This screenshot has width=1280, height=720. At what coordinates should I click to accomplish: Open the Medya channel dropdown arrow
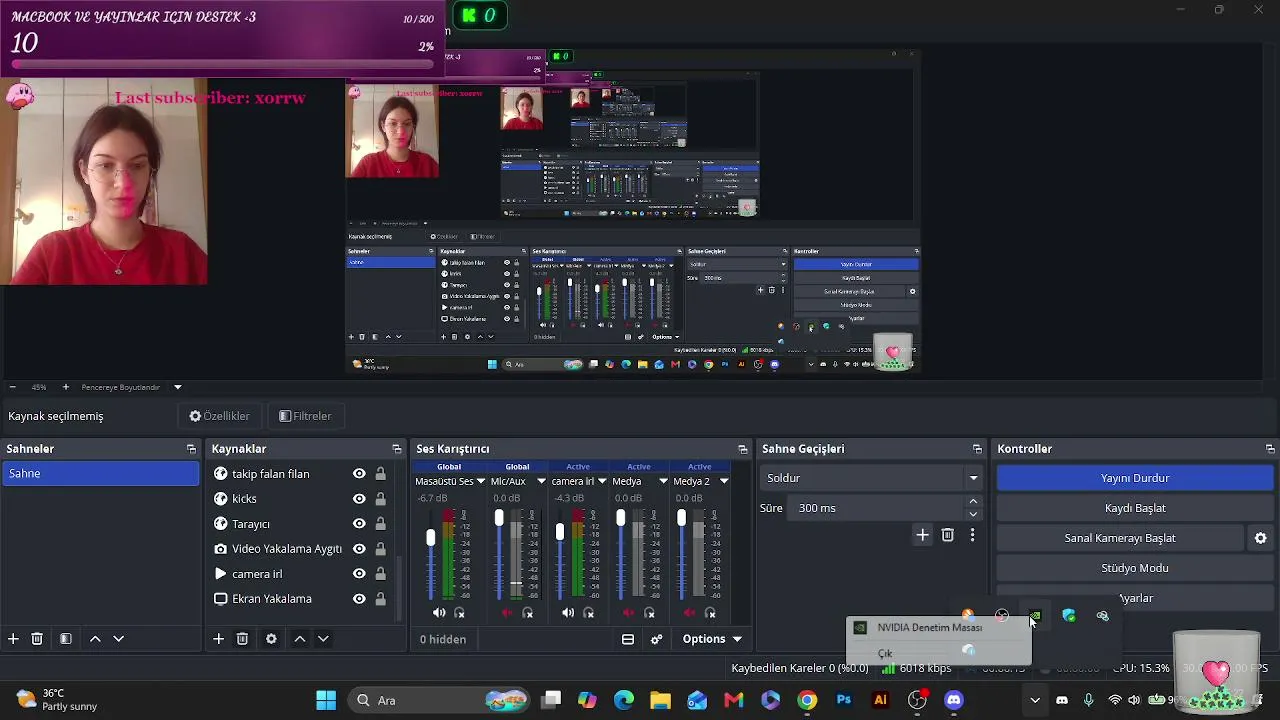pyautogui.click(x=663, y=481)
